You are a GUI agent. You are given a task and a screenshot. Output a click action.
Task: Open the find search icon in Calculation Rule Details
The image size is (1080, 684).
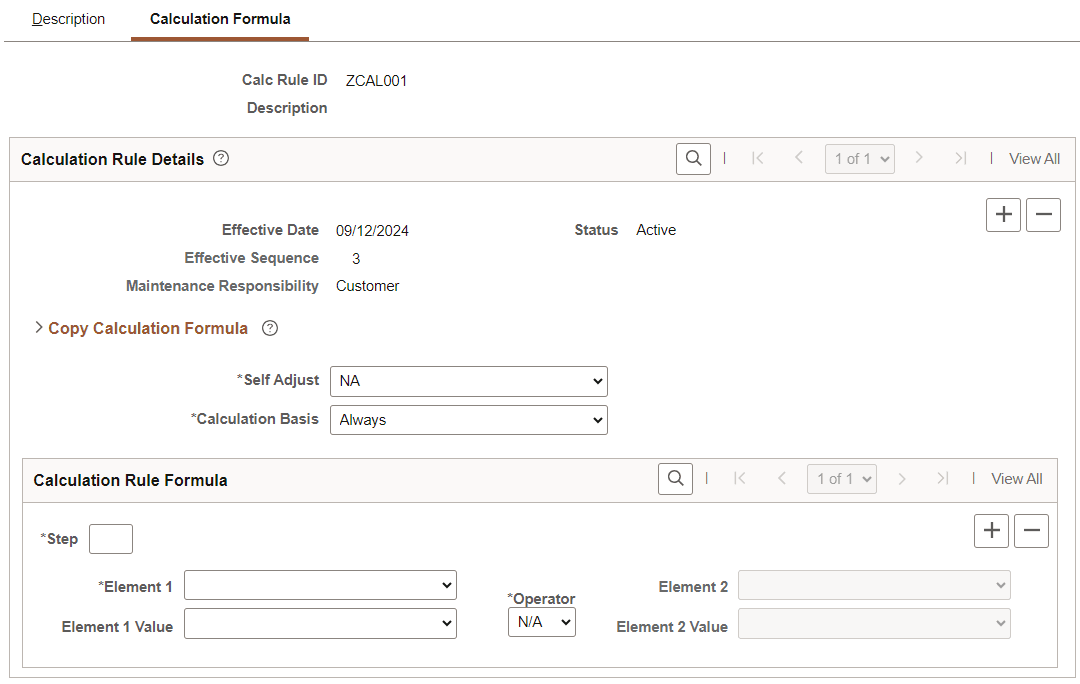click(693, 158)
